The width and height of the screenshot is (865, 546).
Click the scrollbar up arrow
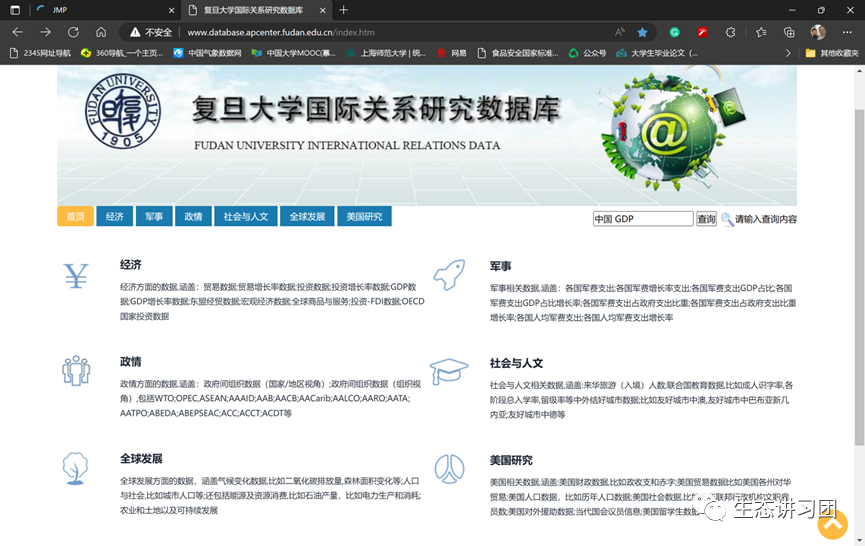pyautogui.click(x=859, y=71)
